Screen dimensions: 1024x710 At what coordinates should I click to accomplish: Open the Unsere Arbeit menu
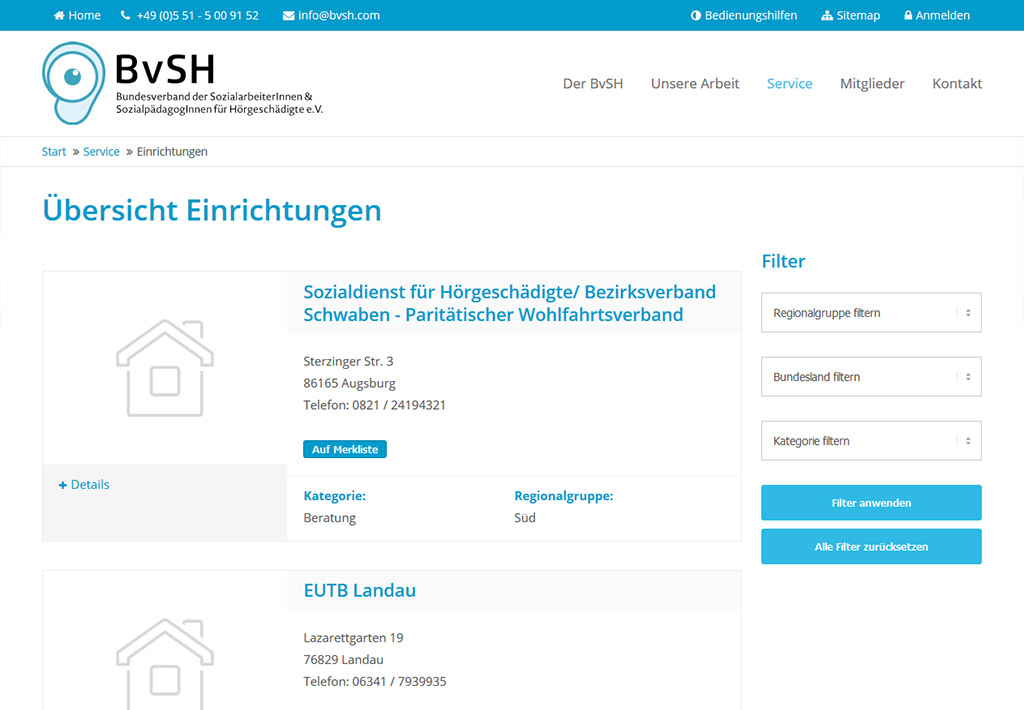695,84
